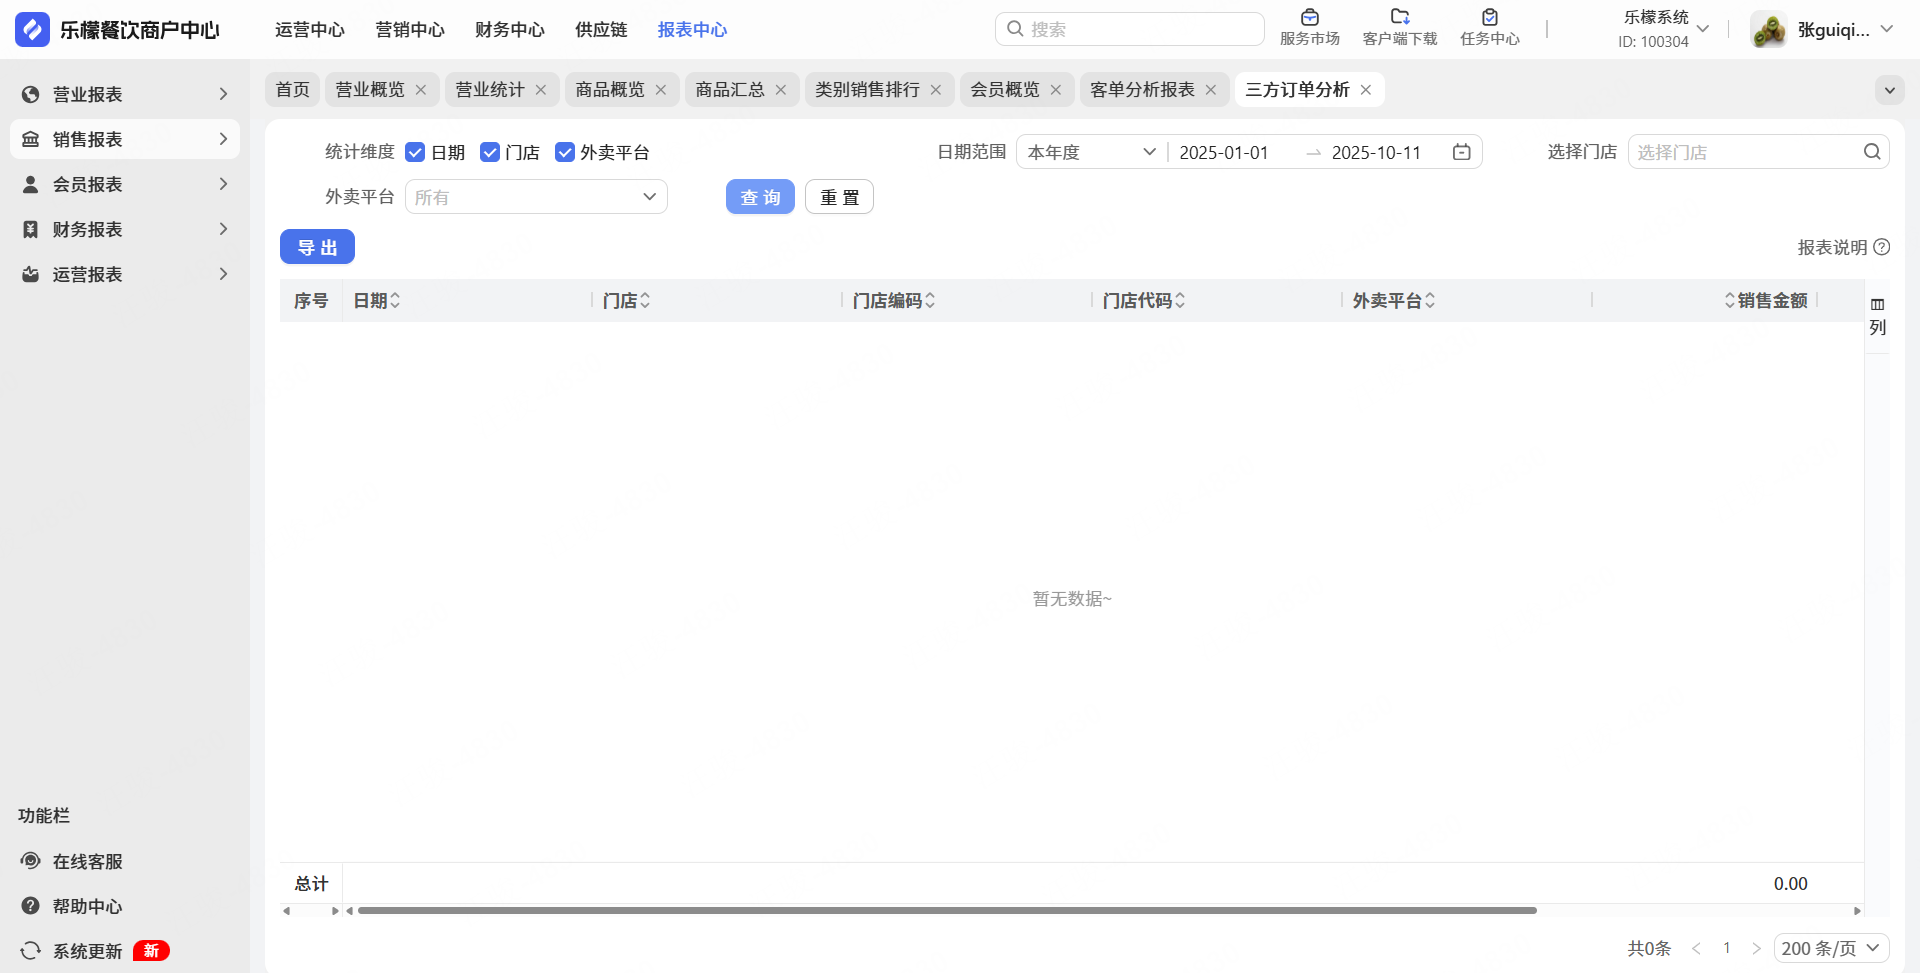Click the 系统更新 refresh icon
The image size is (1920, 973).
click(x=31, y=951)
